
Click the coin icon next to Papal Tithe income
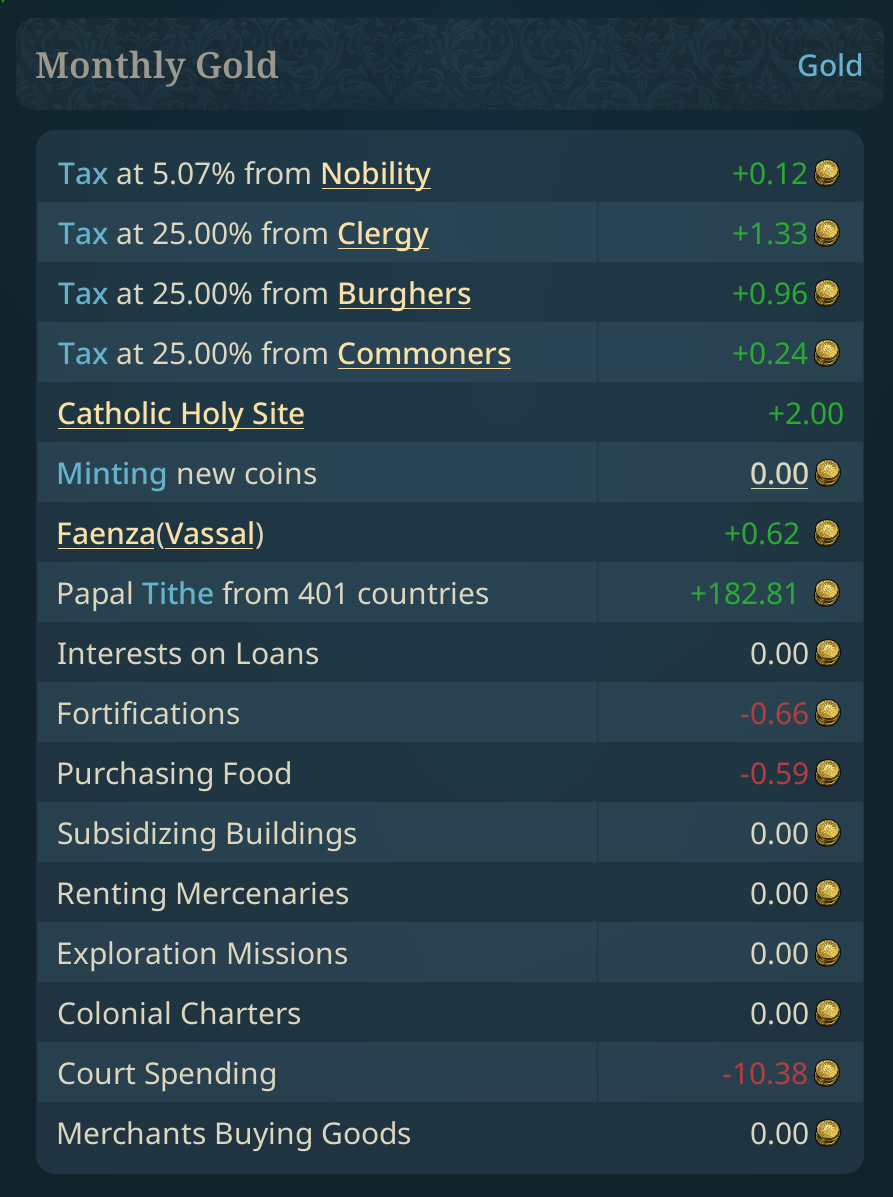tap(827, 592)
